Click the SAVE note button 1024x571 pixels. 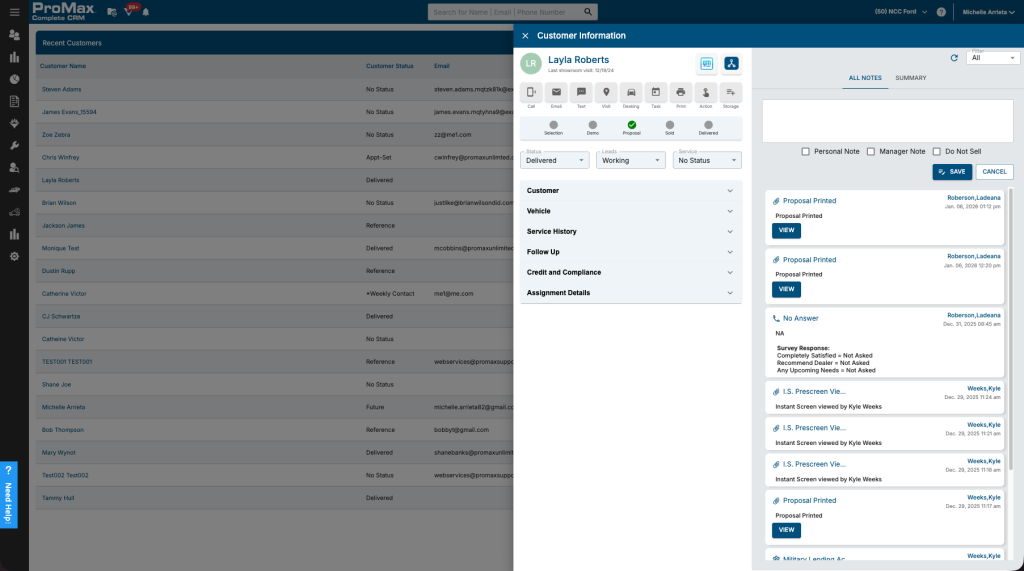952,172
